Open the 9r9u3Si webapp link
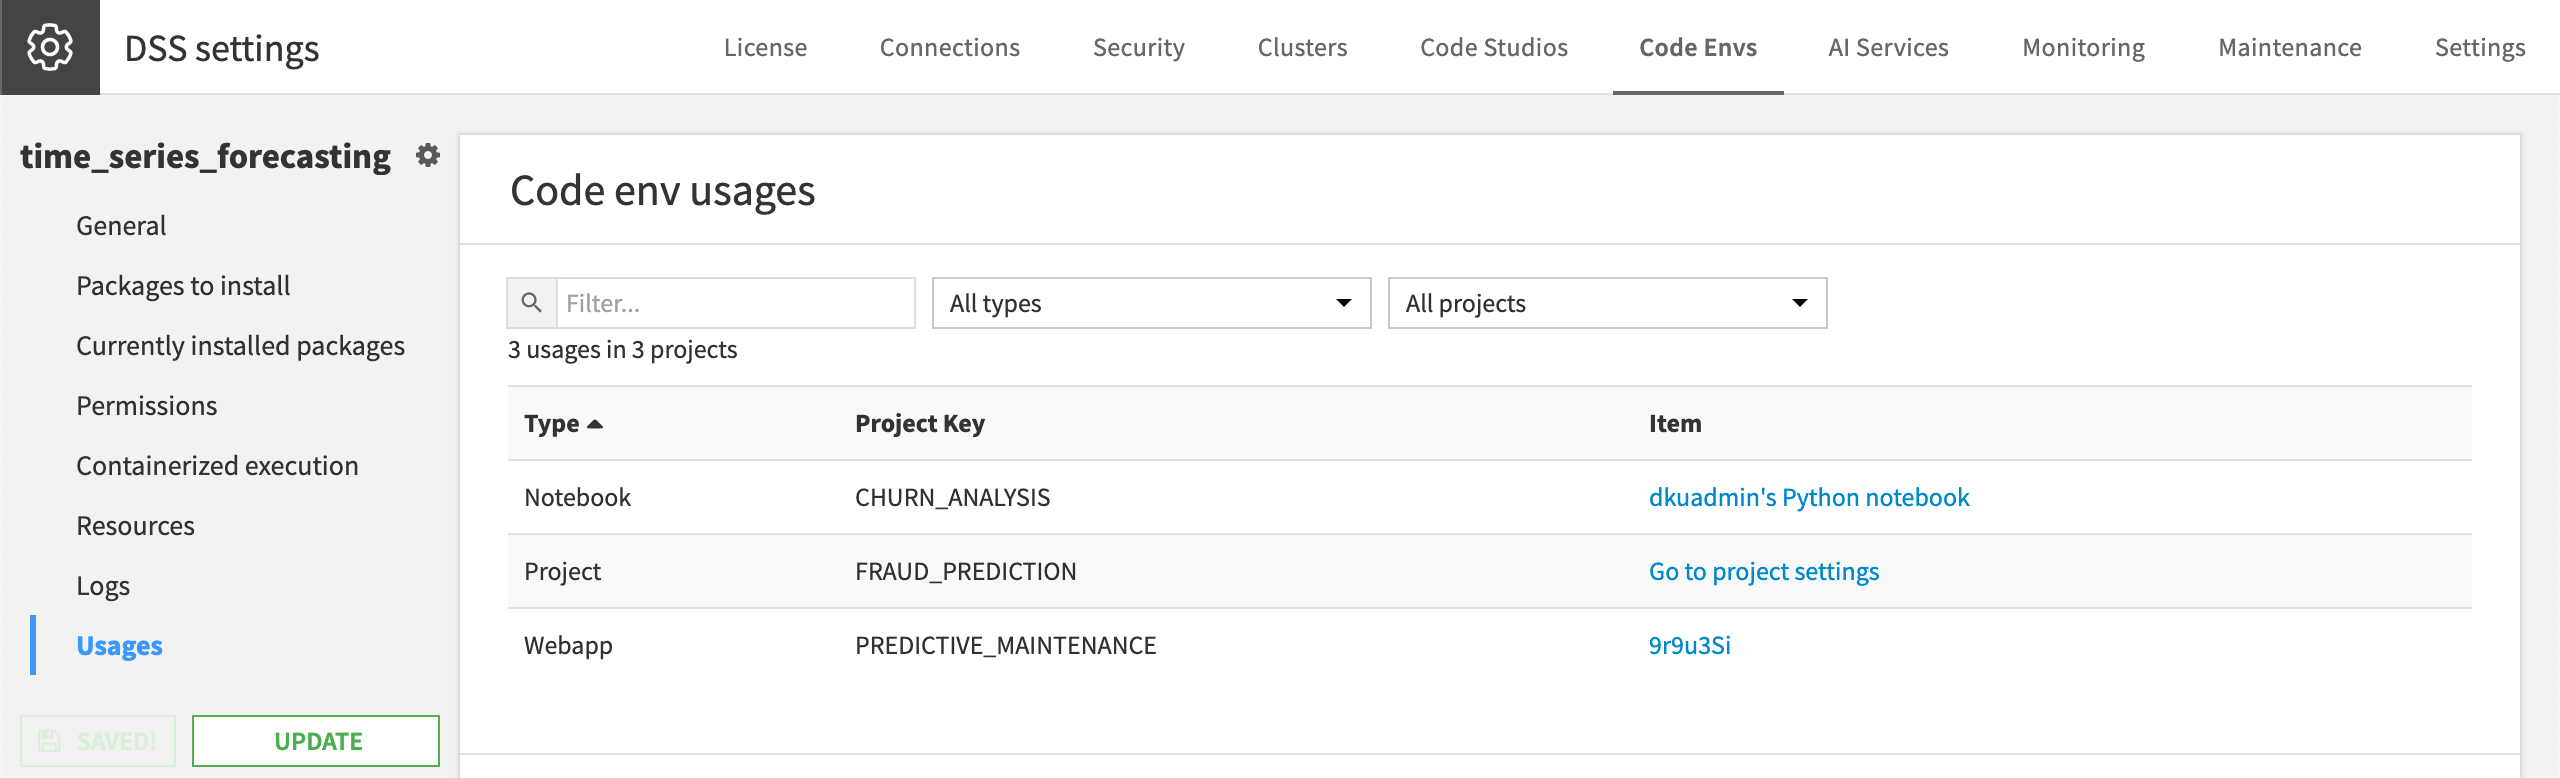The width and height of the screenshot is (2560, 778). (x=1689, y=645)
